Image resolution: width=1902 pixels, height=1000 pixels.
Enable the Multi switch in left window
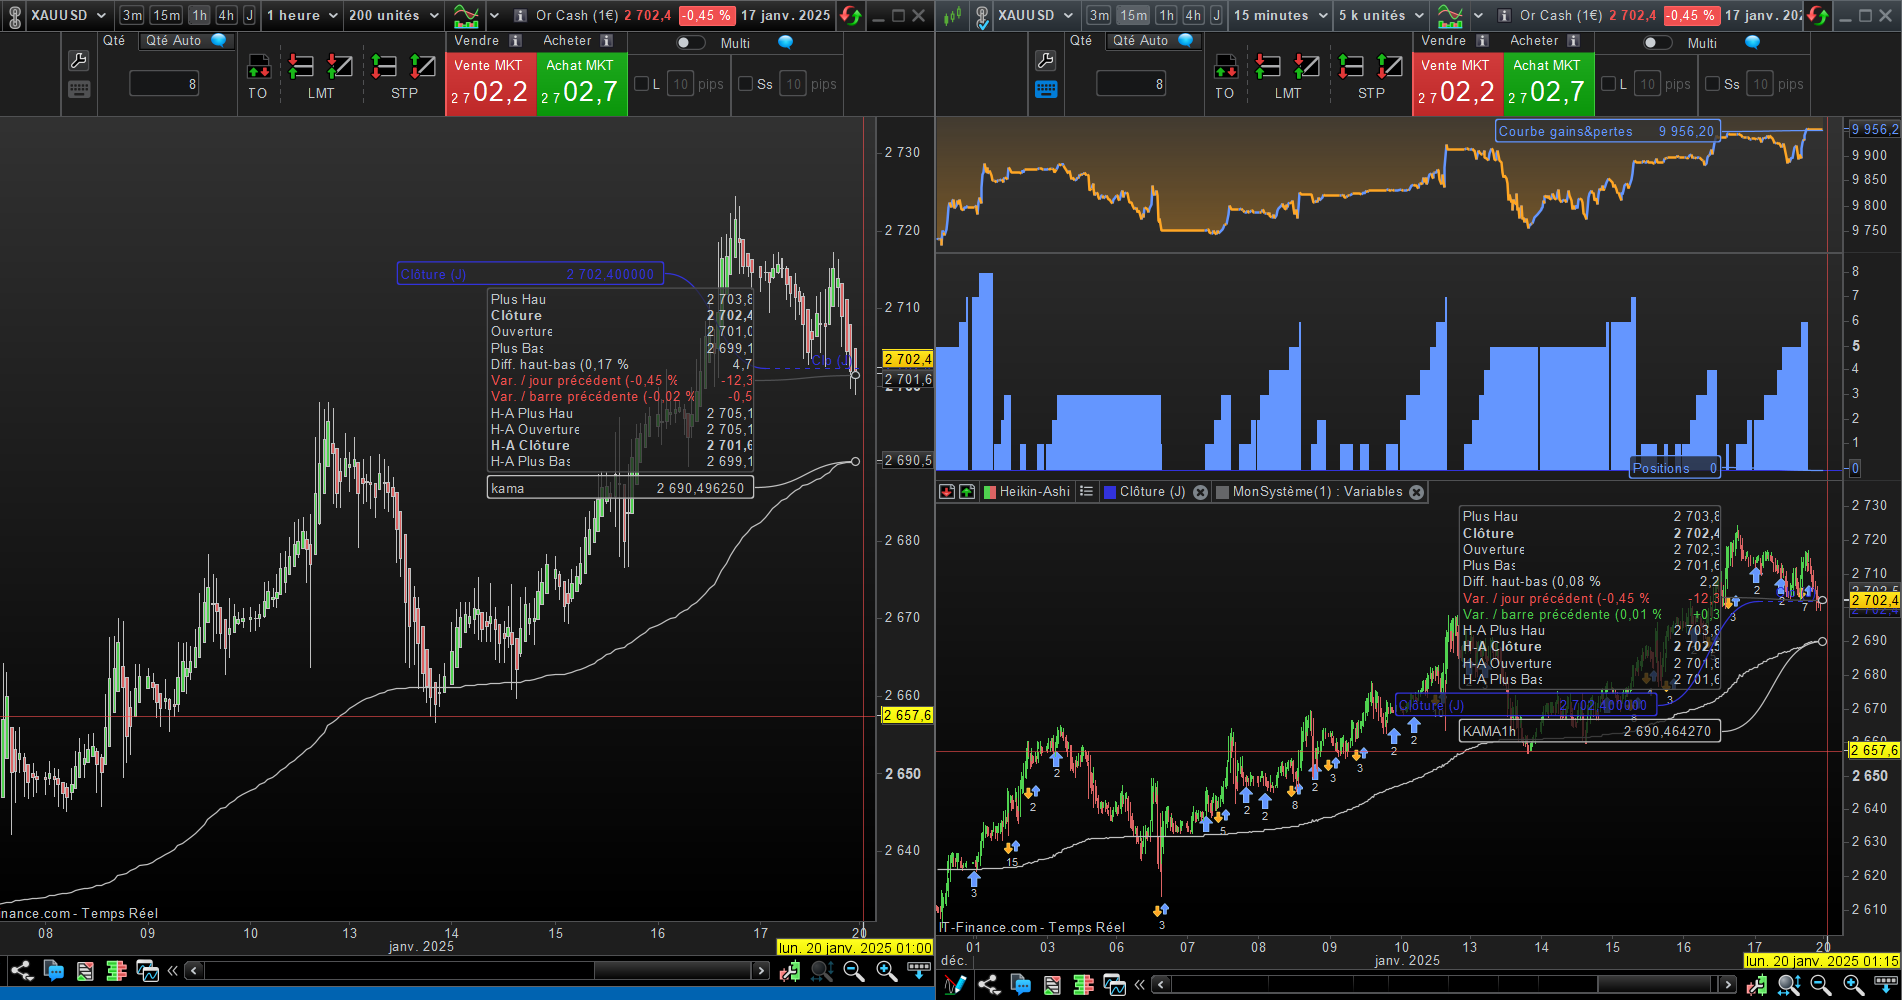(x=690, y=43)
